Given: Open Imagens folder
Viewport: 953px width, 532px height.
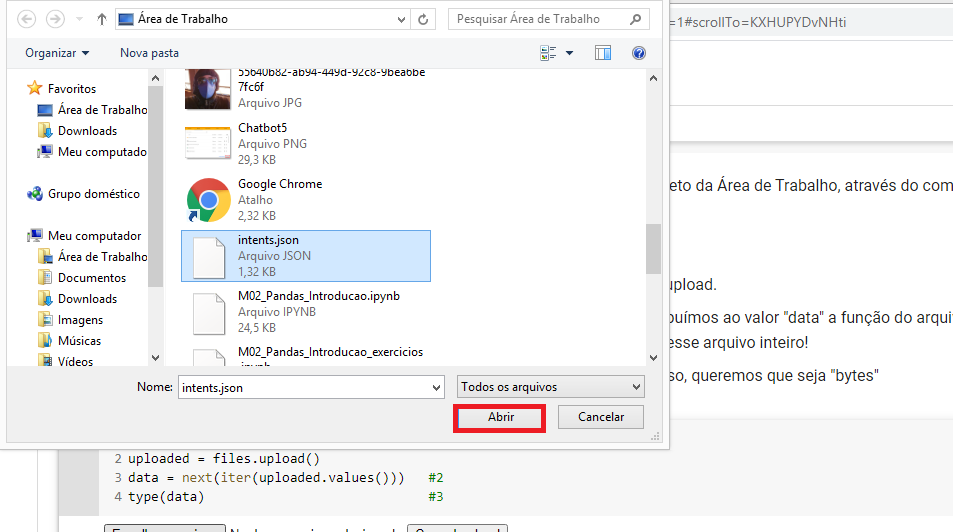Looking at the screenshot, I should click(71, 320).
